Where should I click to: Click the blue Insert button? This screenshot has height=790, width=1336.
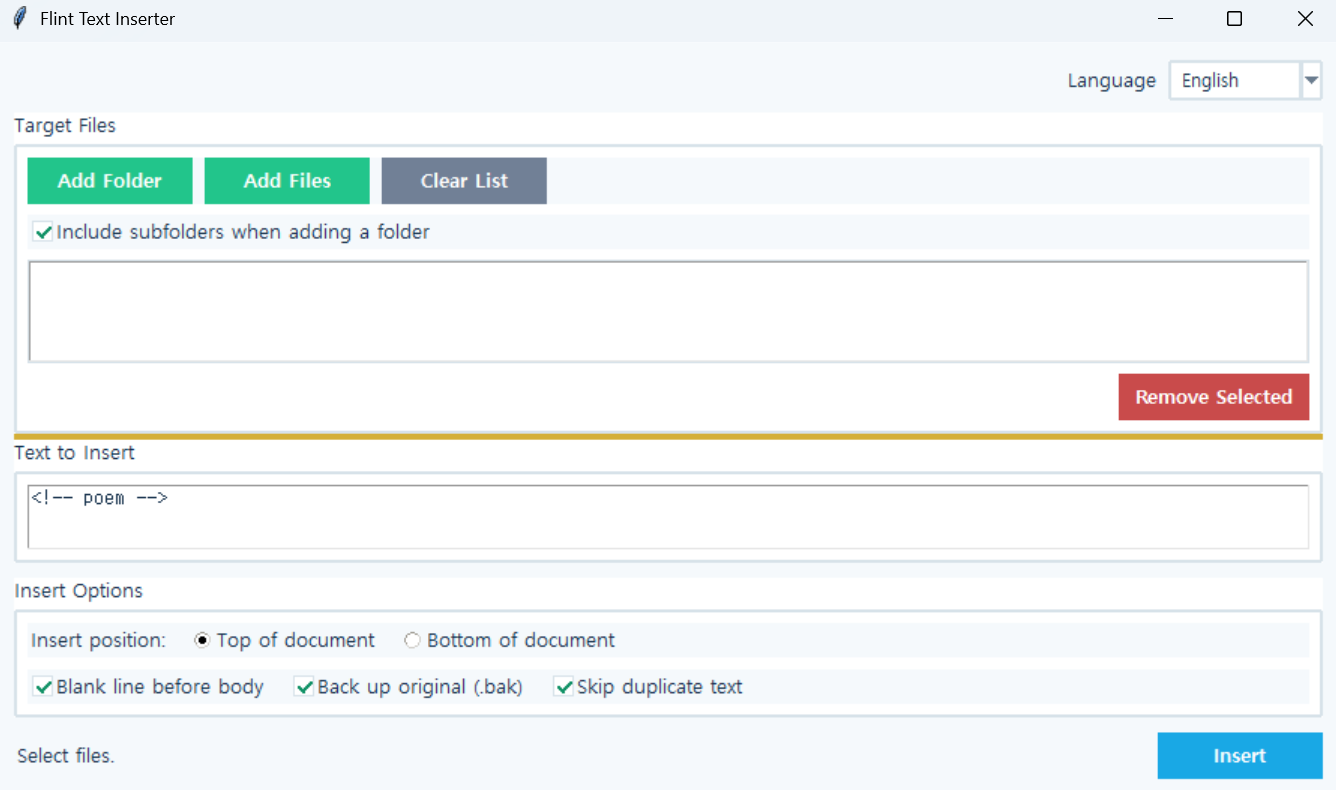(x=1240, y=756)
